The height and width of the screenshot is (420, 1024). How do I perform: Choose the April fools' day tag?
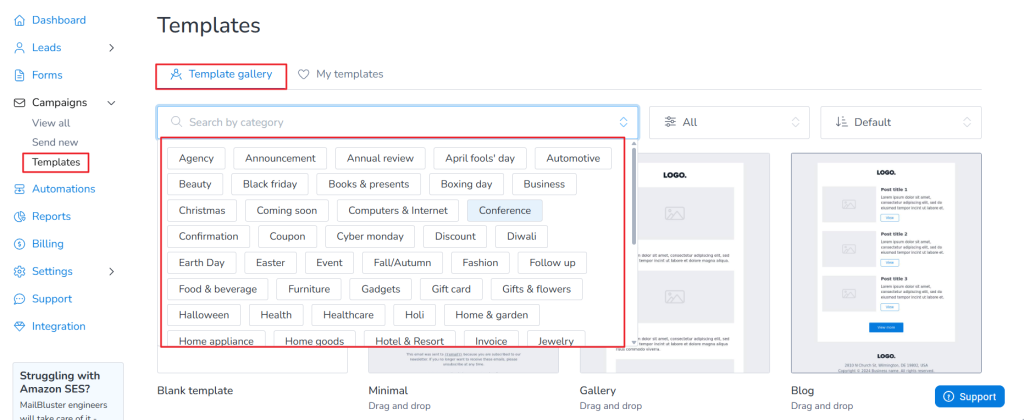(480, 158)
